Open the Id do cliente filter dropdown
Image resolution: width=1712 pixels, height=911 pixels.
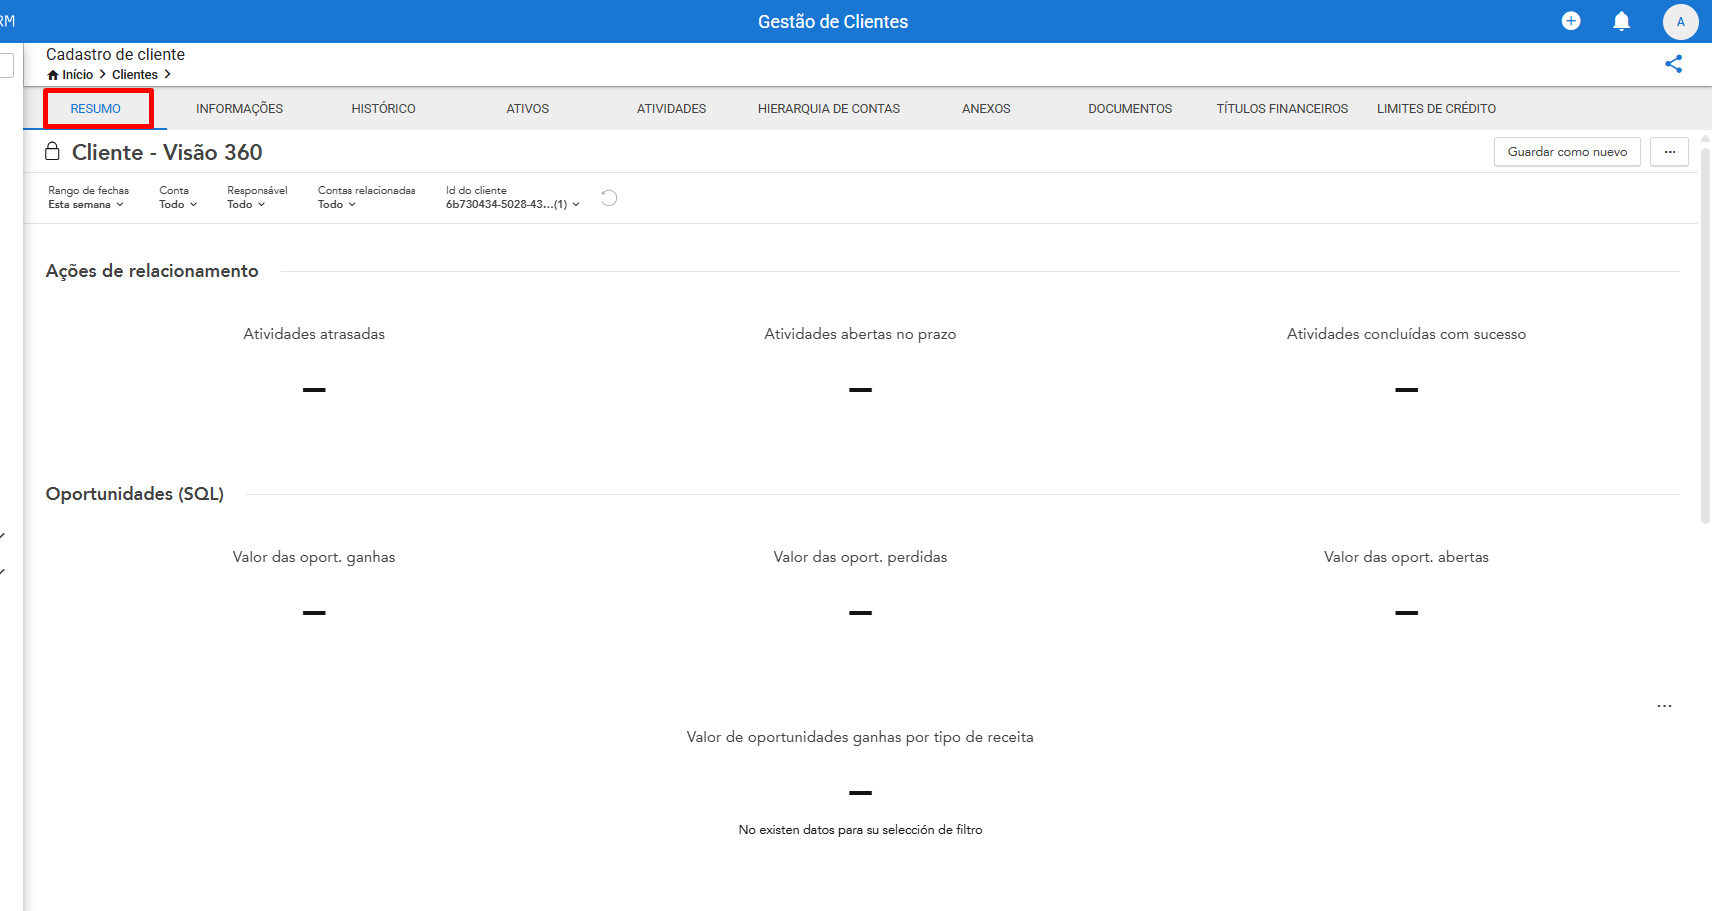coord(513,197)
